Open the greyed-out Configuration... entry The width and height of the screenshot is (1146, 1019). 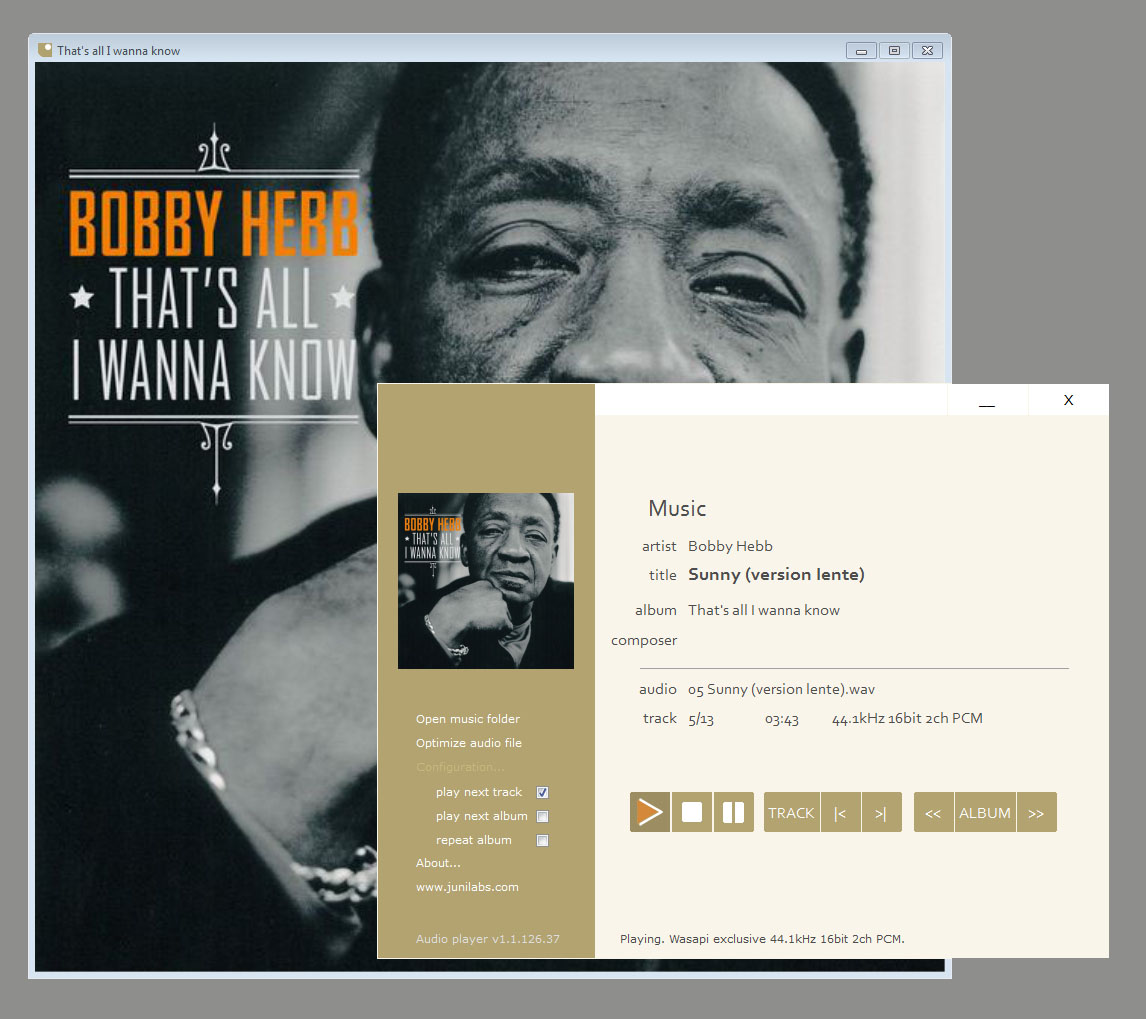pyautogui.click(x=460, y=767)
